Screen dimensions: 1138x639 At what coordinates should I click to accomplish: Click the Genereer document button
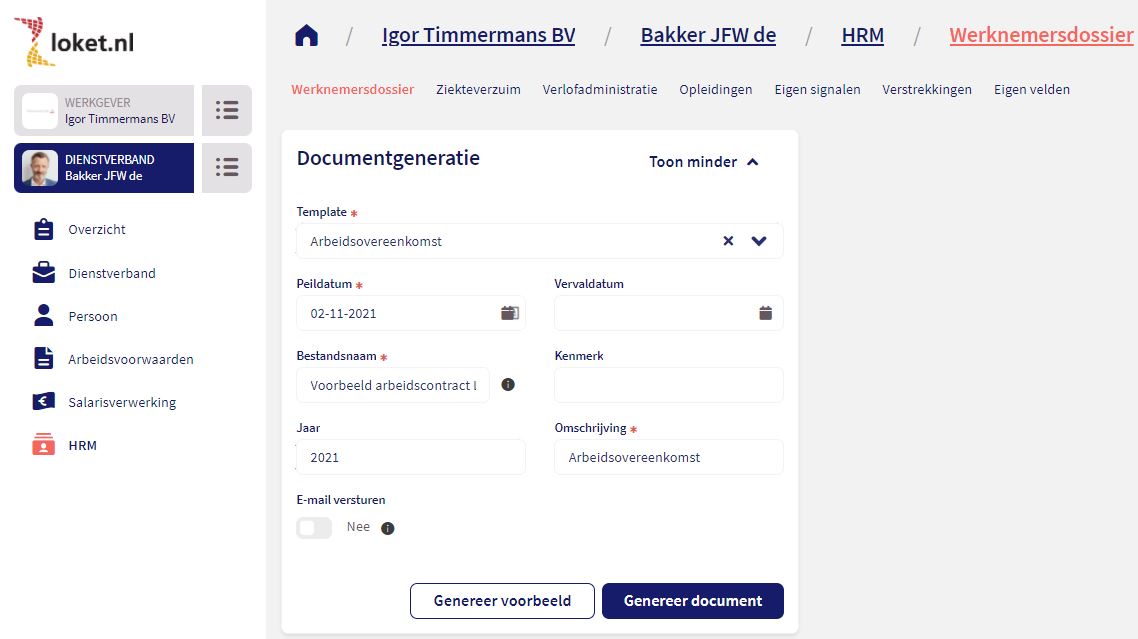692,601
